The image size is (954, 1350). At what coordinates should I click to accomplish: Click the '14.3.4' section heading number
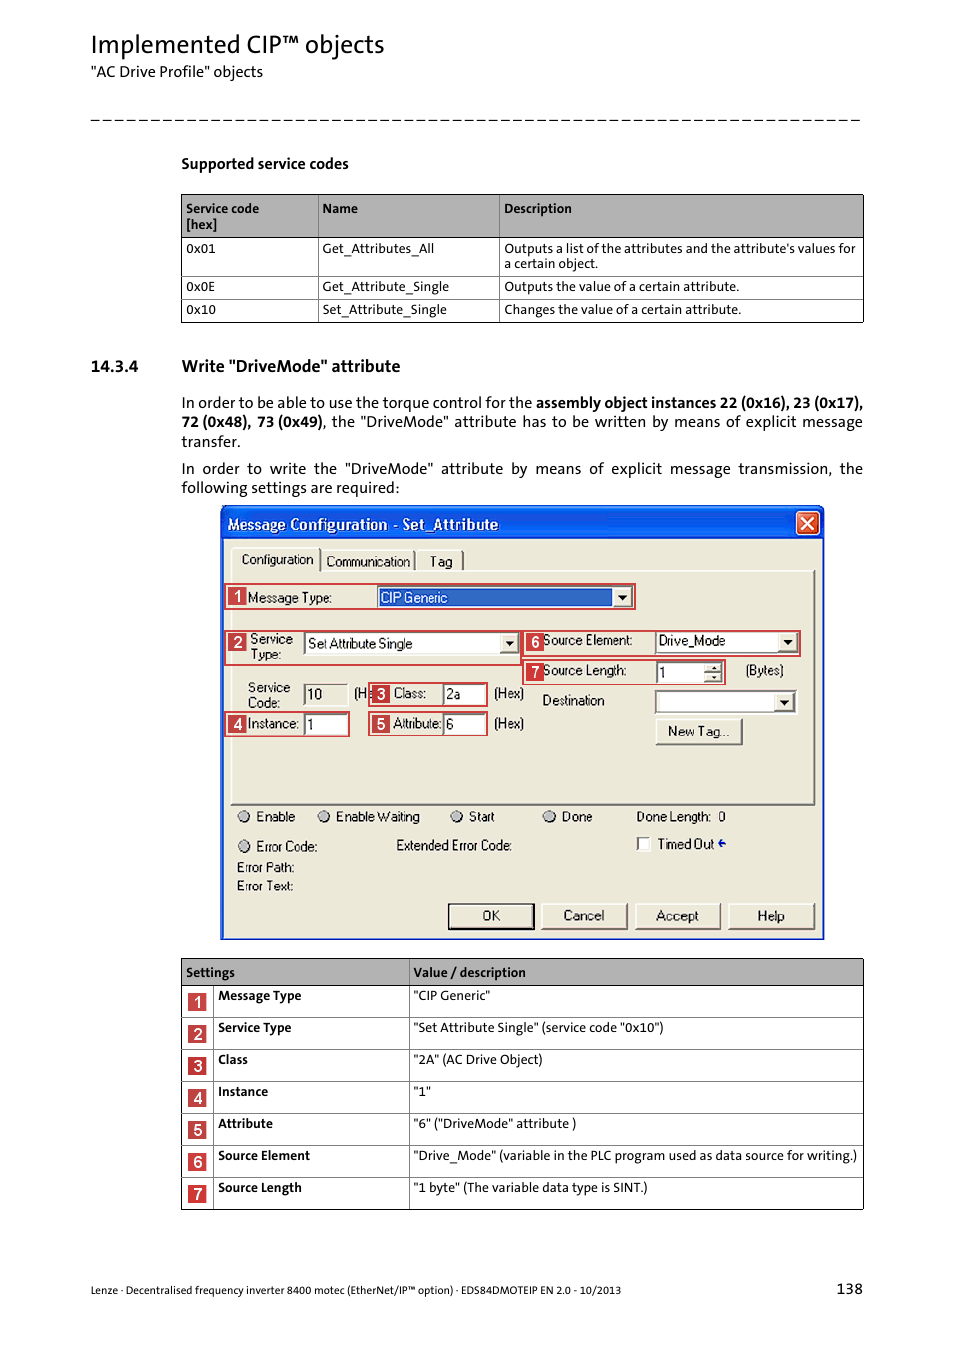click(x=114, y=366)
